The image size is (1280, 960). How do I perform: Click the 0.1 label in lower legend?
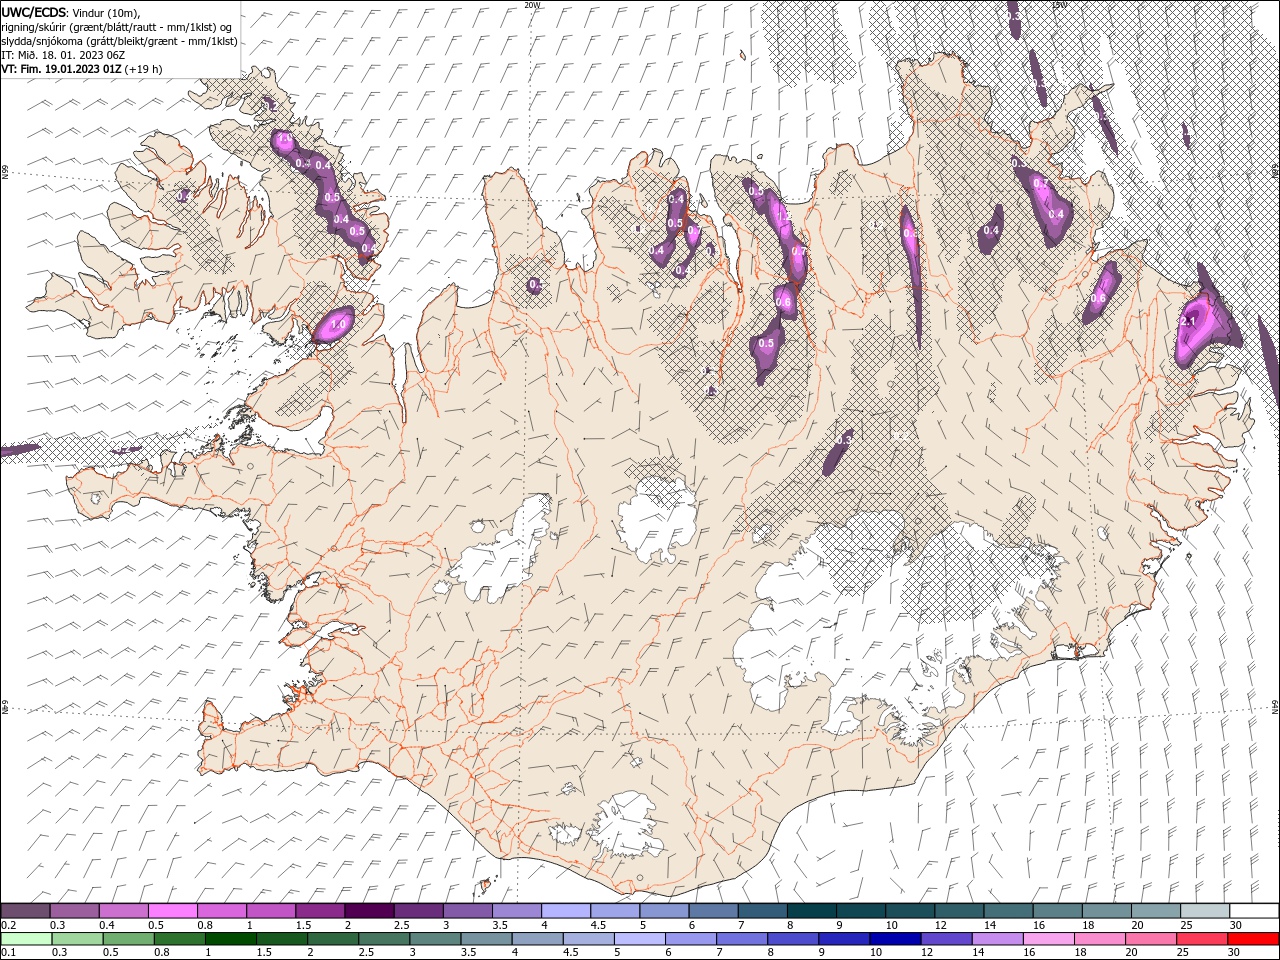tap(8, 953)
